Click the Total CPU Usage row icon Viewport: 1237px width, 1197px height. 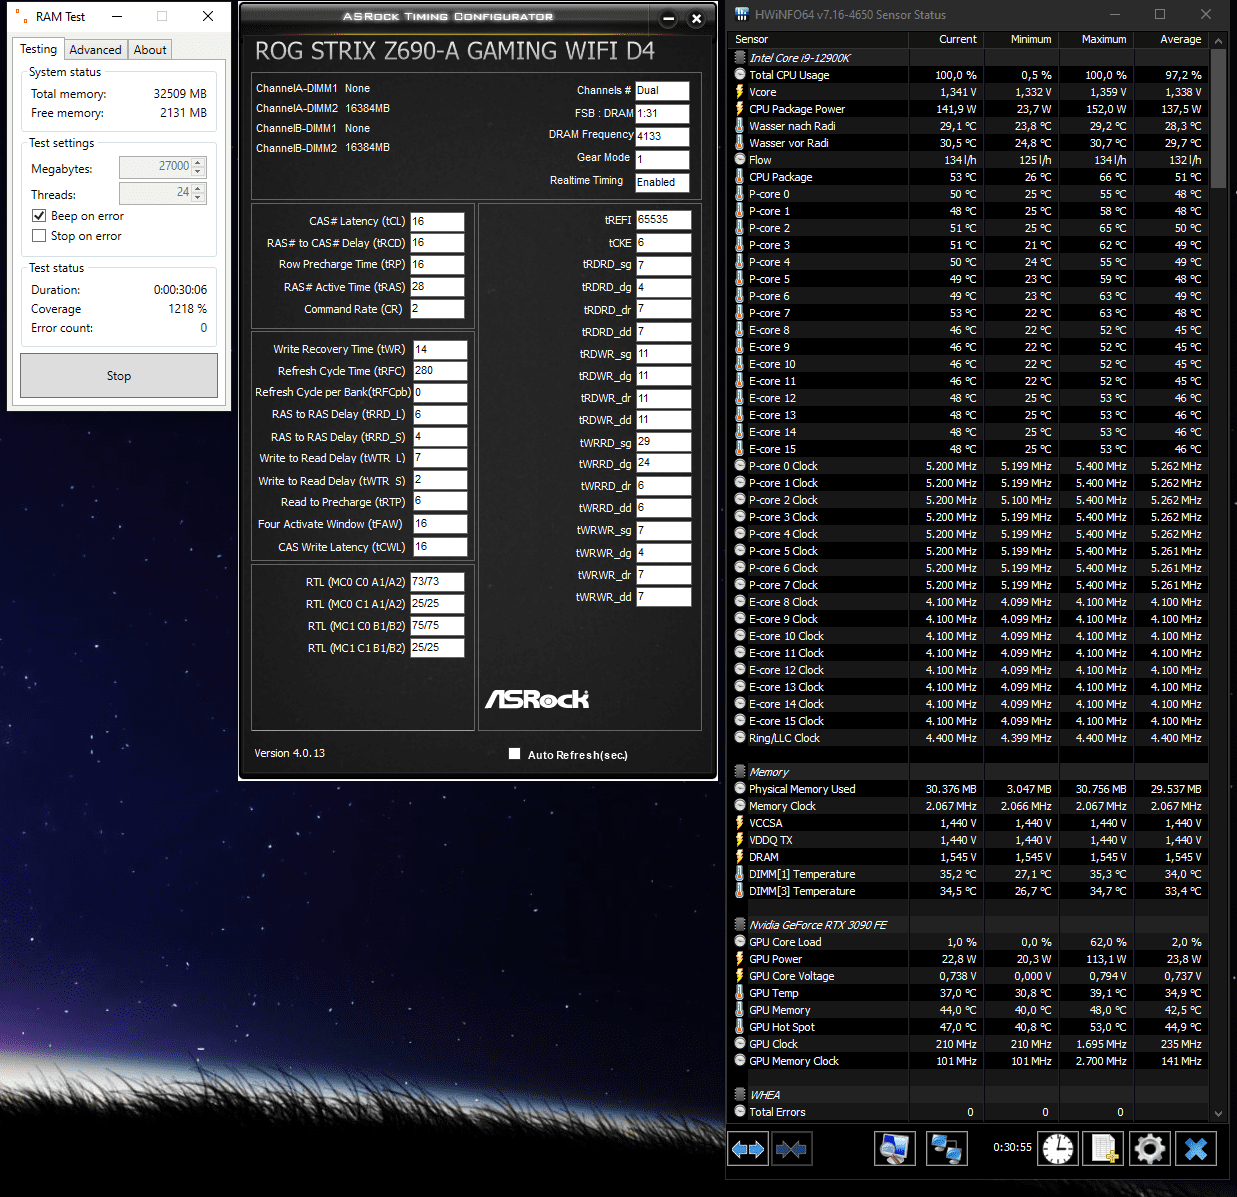coord(740,75)
